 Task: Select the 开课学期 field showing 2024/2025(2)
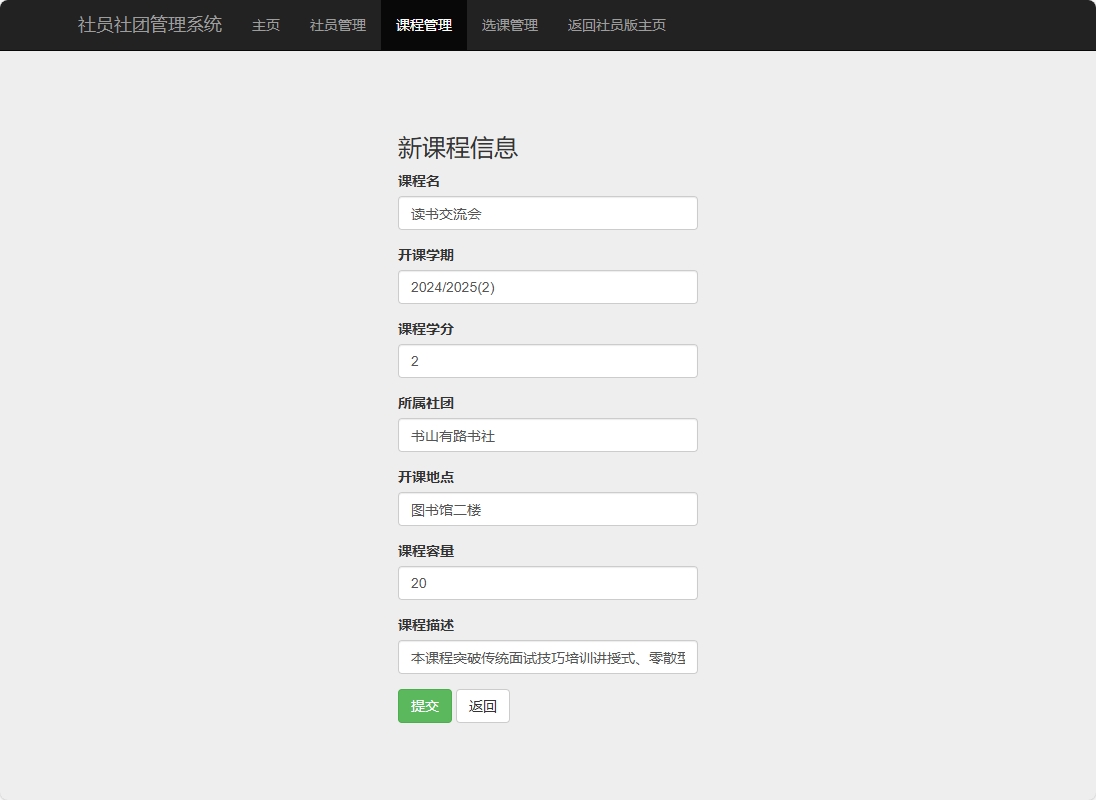[x=547, y=287]
